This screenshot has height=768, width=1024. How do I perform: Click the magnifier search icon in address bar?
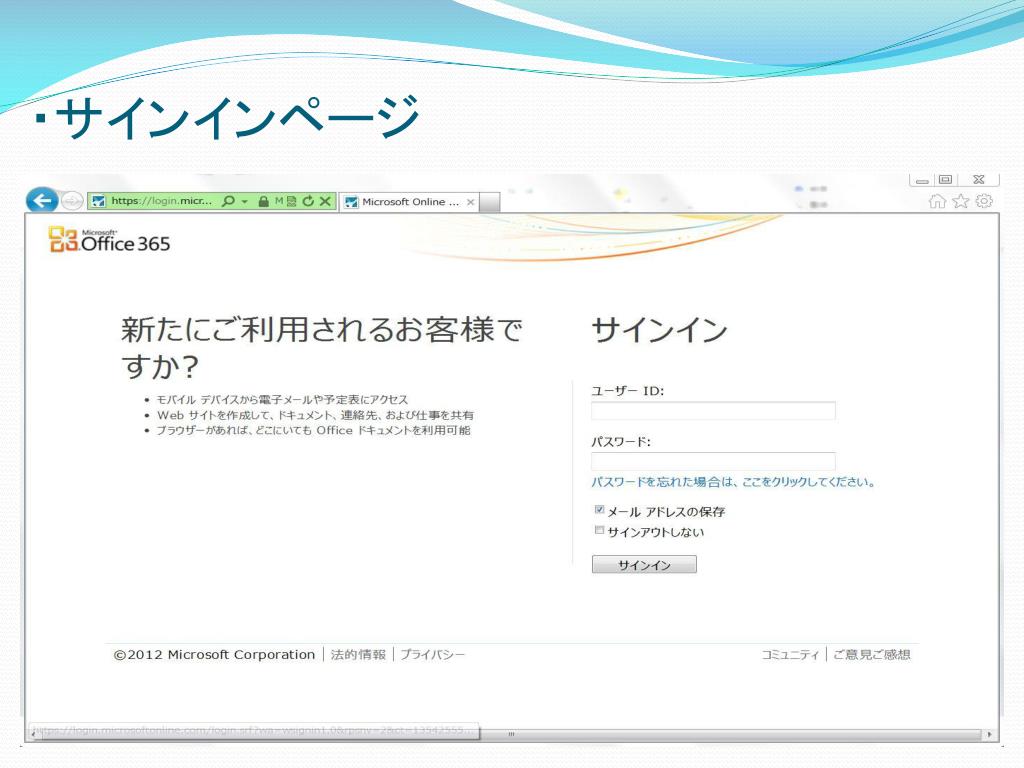(228, 201)
